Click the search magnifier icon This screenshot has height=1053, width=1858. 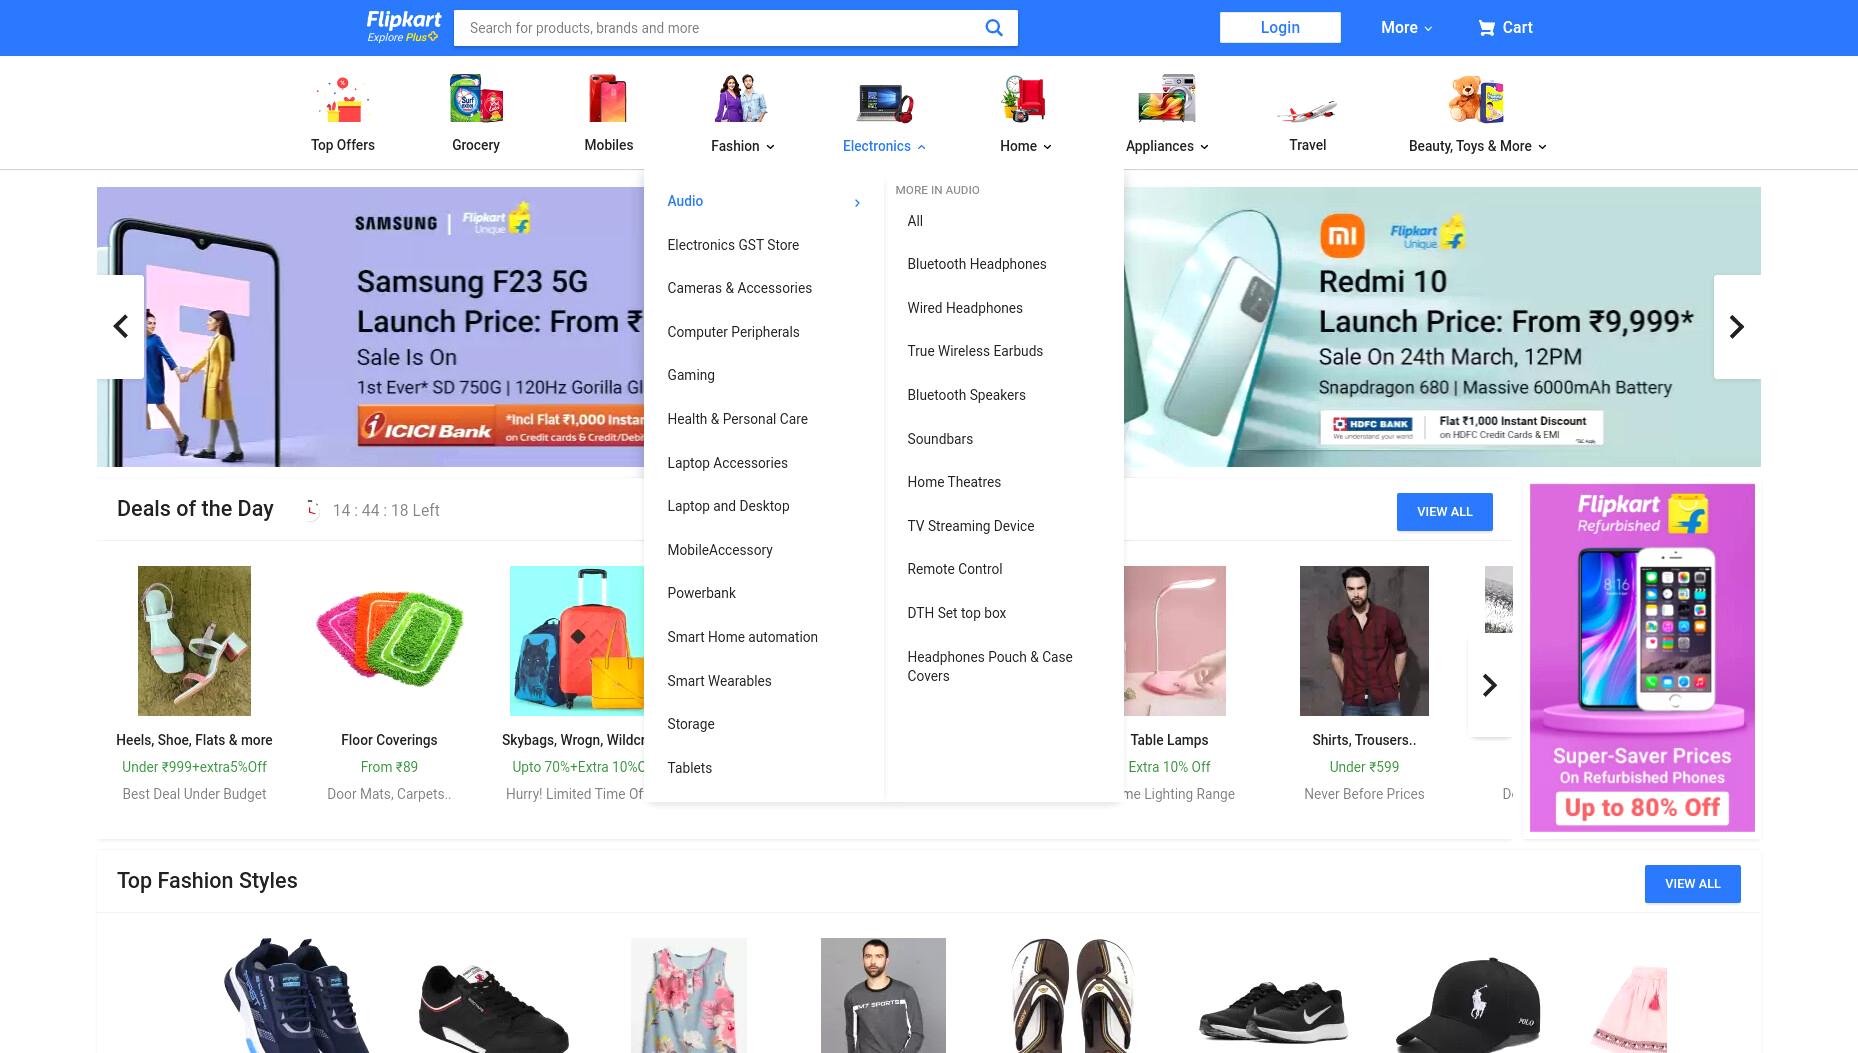click(993, 28)
